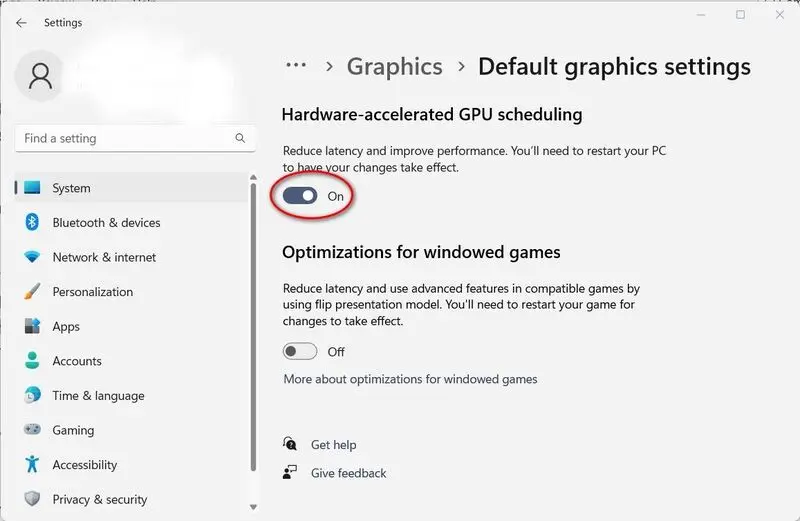Click the Find a setting search box

coord(135,138)
